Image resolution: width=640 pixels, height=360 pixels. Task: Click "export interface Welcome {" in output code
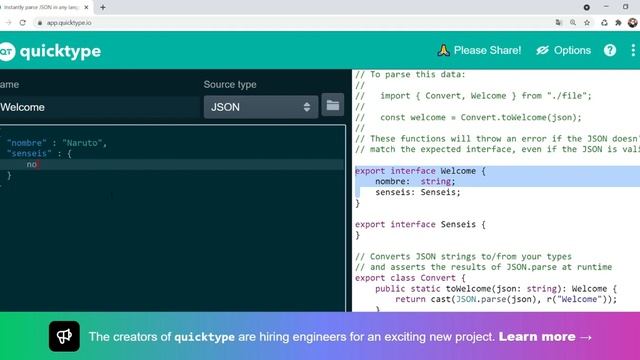(420, 171)
